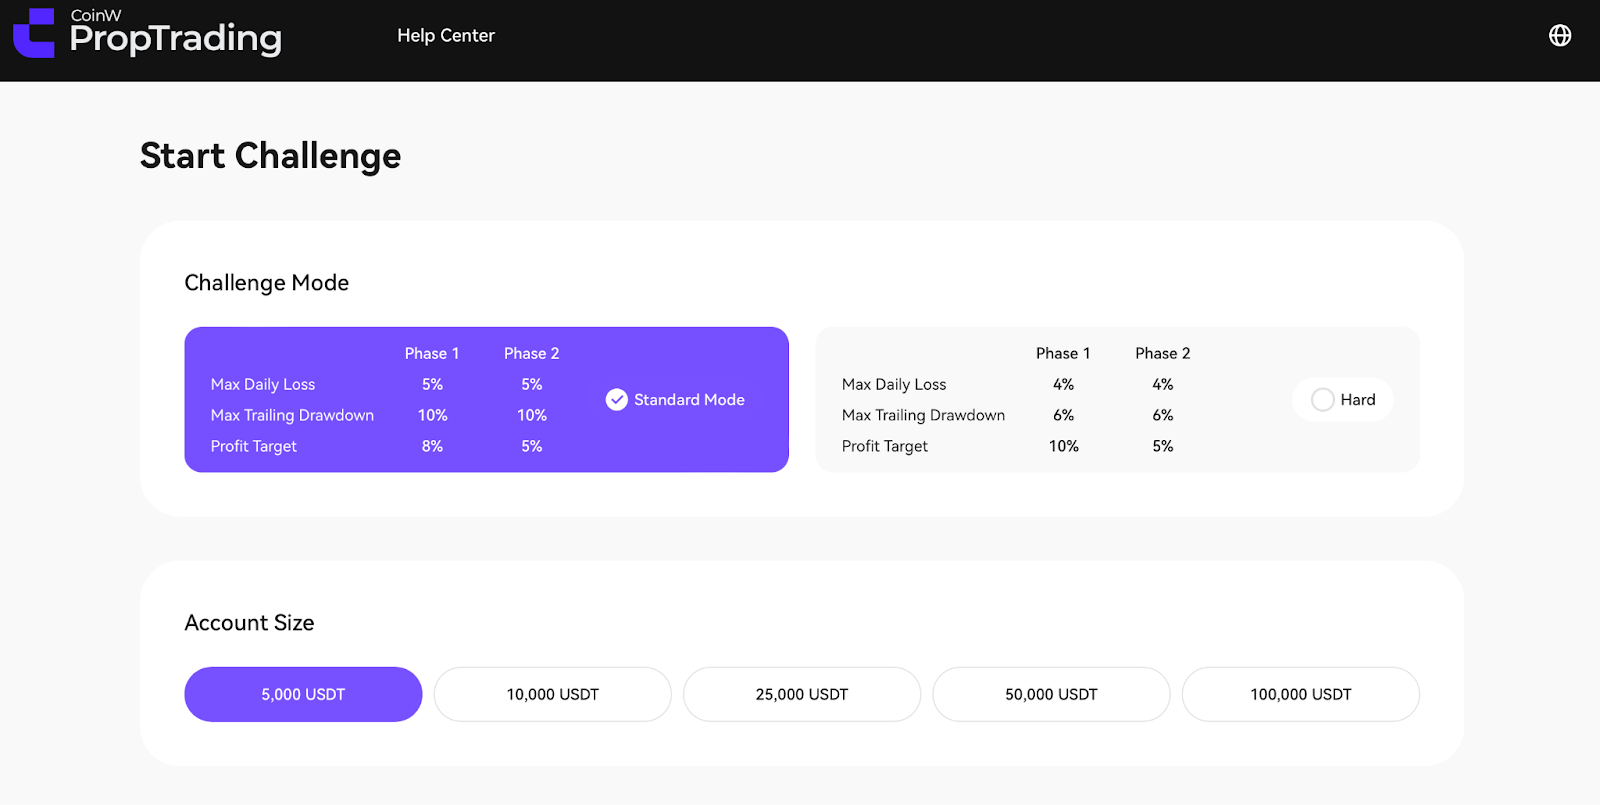This screenshot has width=1600, height=805.
Task: Click the CoinW PropTrading logo icon
Action: pyautogui.click(x=34, y=33)
